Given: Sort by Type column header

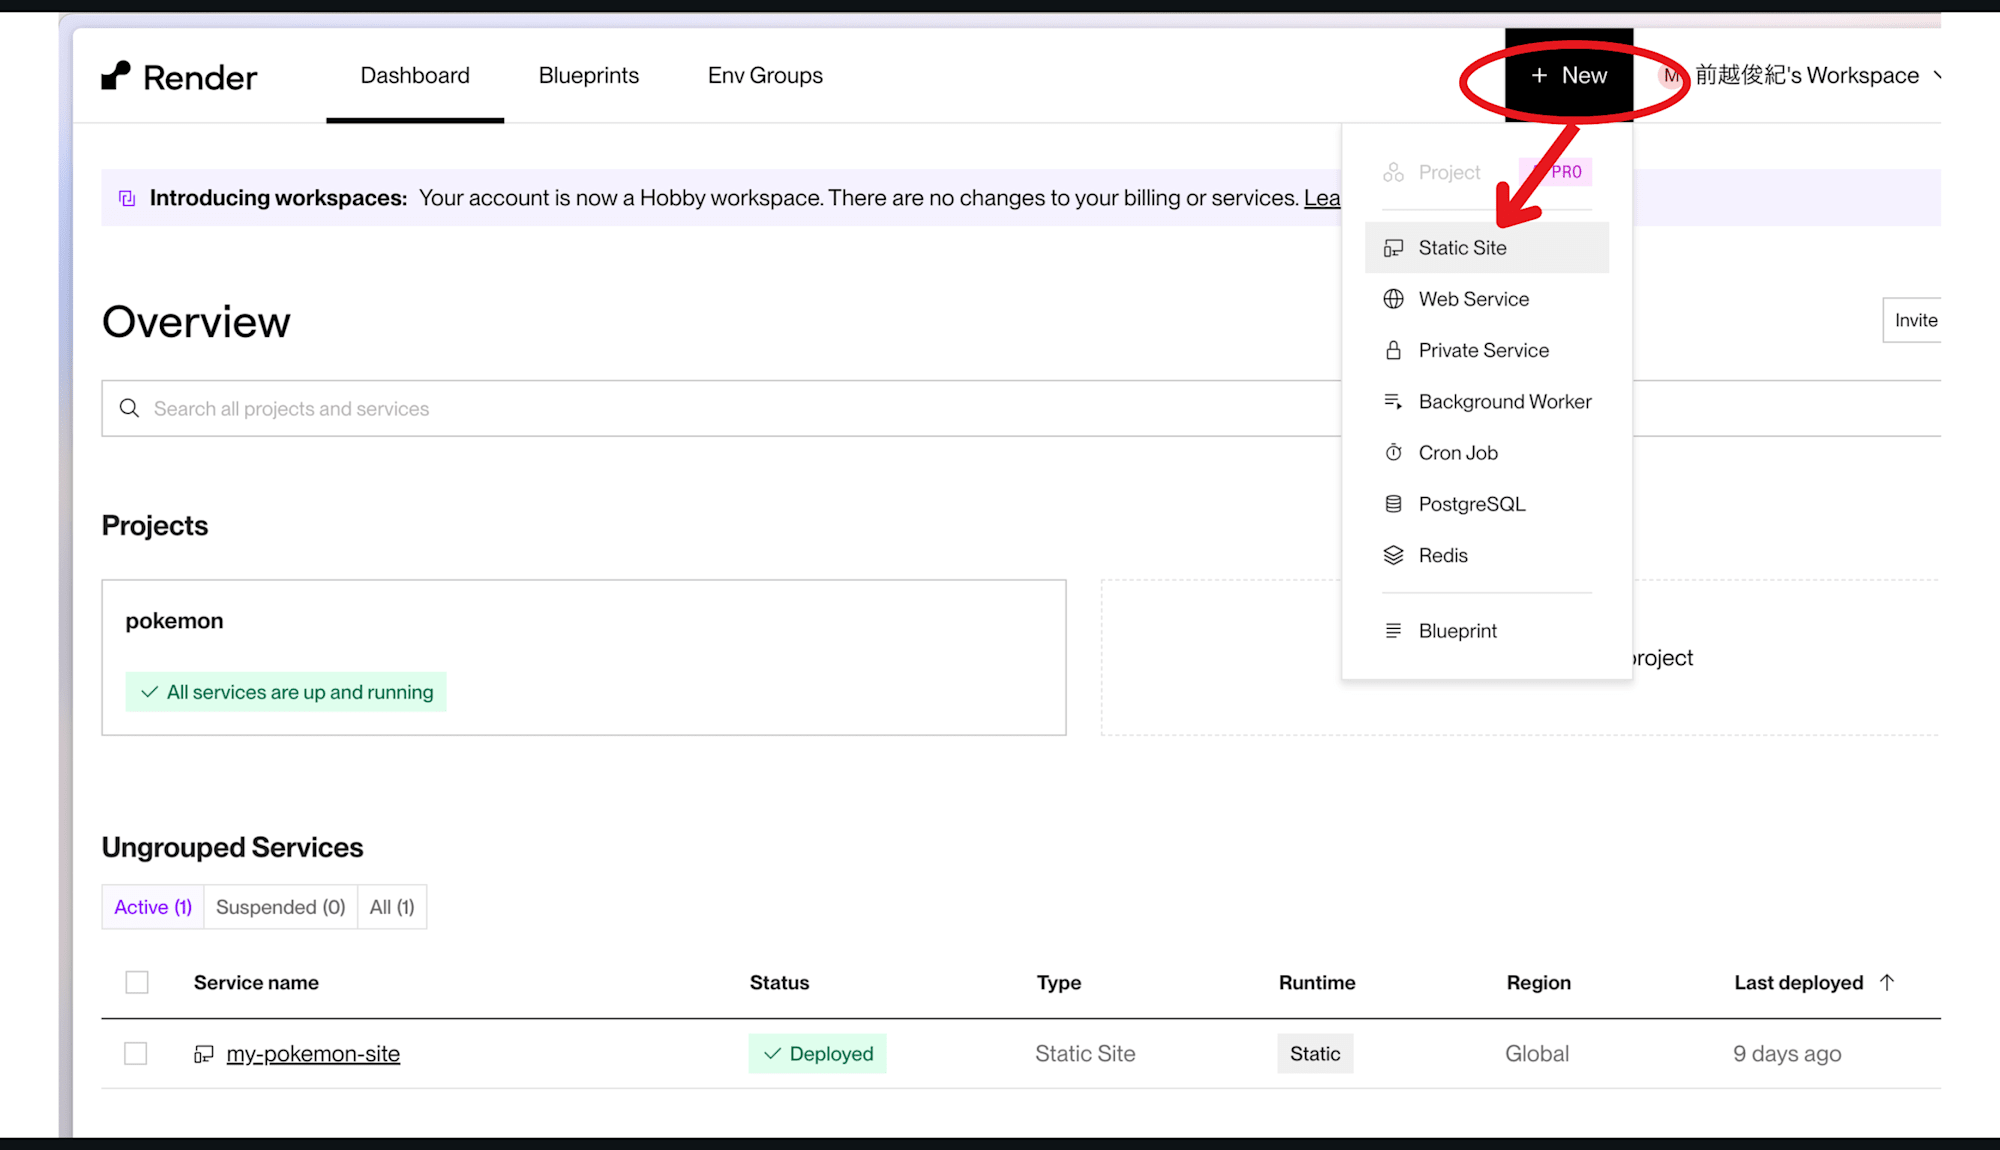Looking at the screenshot, I should click(x=1059, y=982).
